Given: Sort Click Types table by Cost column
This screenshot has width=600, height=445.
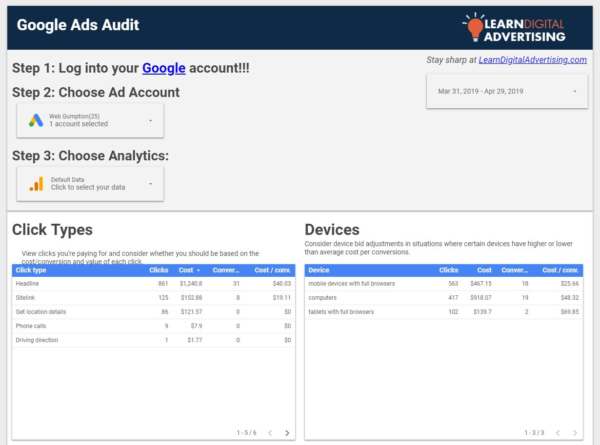Looking at the screenshot, I should 186,270.
